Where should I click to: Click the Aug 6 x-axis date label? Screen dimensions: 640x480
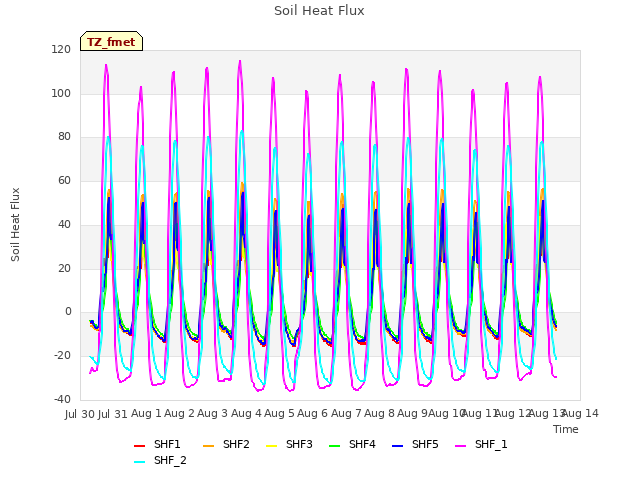312,413
